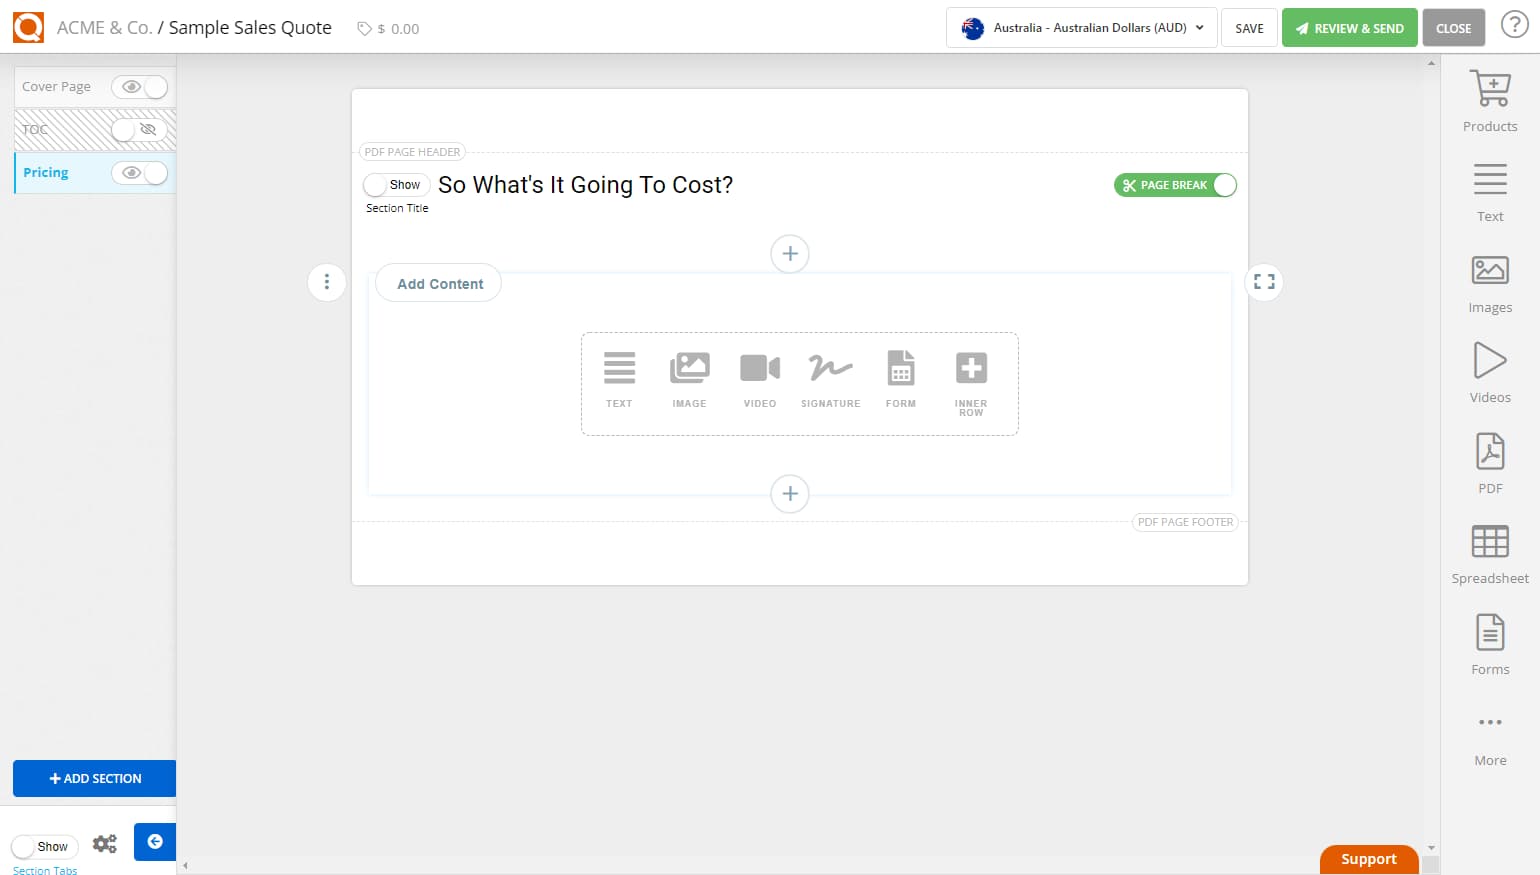The width and height of the screenshot is (1540, 875).
Task: Select the Spreadsheet tool on the right
Action: coord(1490,552)
